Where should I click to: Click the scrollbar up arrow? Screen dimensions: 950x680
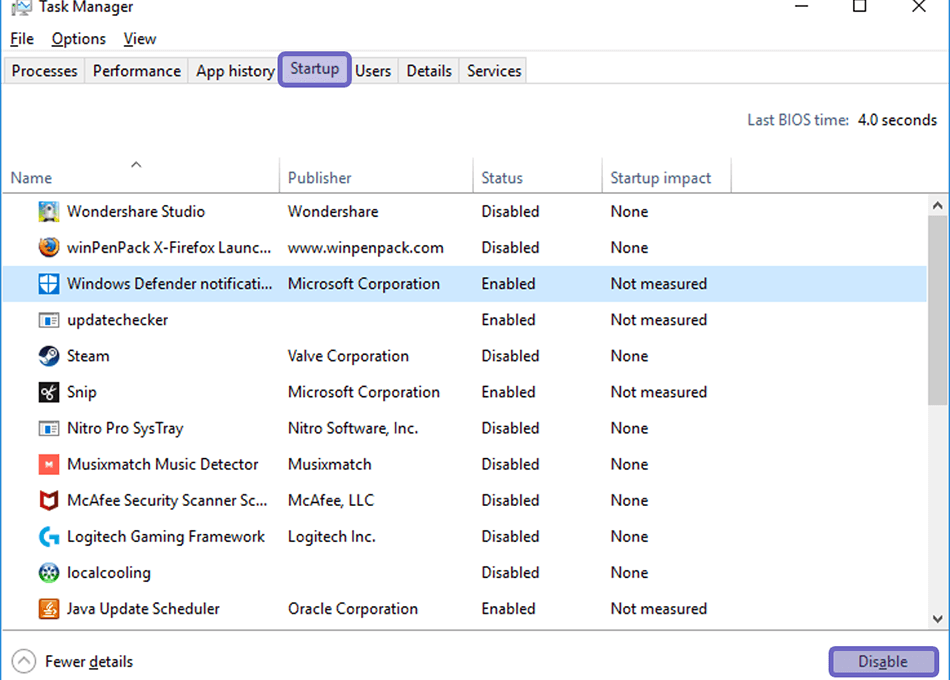(937, 206)
